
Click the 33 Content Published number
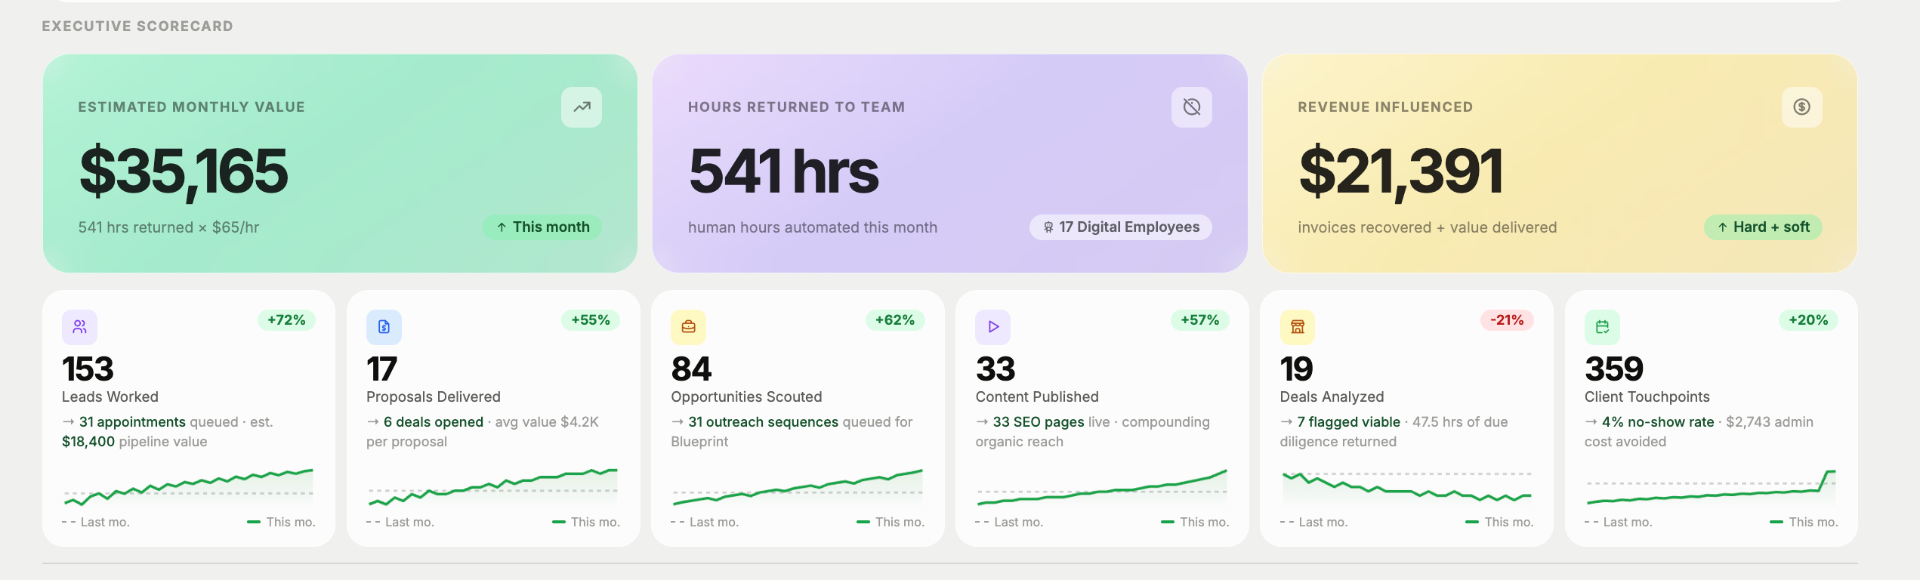click(995, 369)
